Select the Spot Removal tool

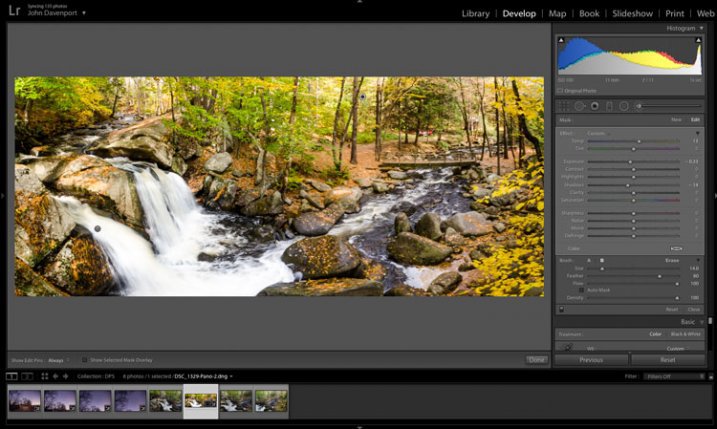(x=579, y=105)
